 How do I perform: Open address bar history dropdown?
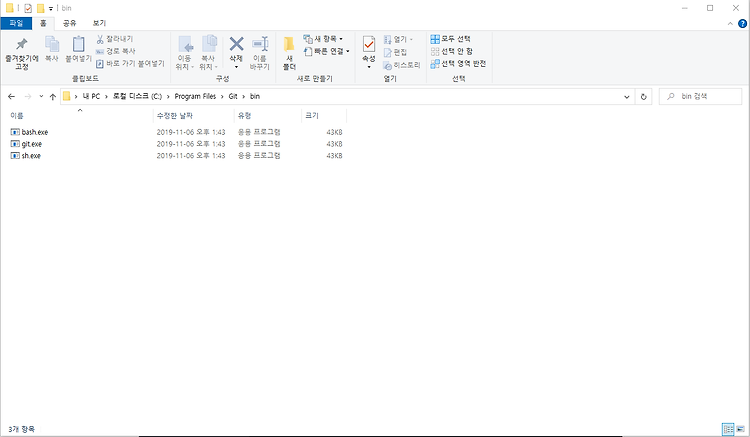[x=627, y=97]
